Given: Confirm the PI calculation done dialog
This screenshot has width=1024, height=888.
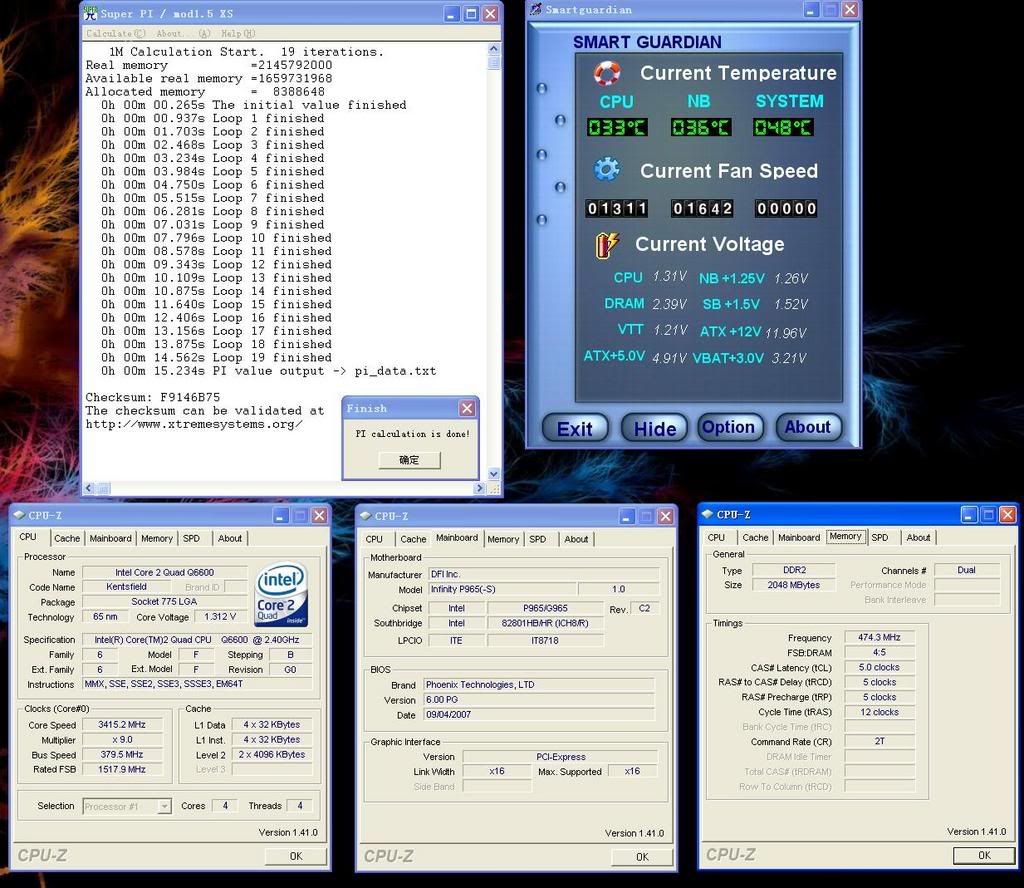Looking at the screenshot, I should coord(410,460).
